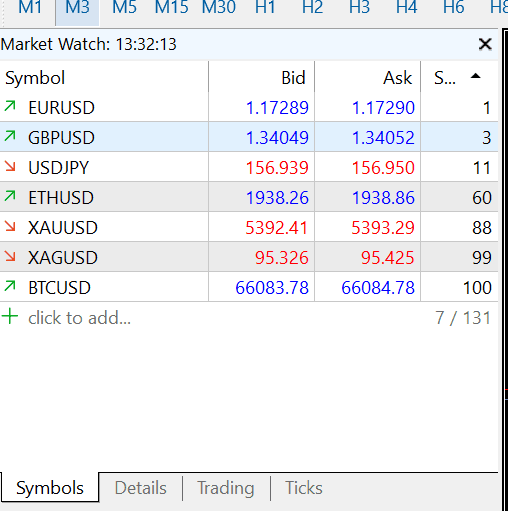This screenshot has width=508, height=511.
Task: Open the Ticks tab
Action: pyautogui.click(x=304, y=488)
